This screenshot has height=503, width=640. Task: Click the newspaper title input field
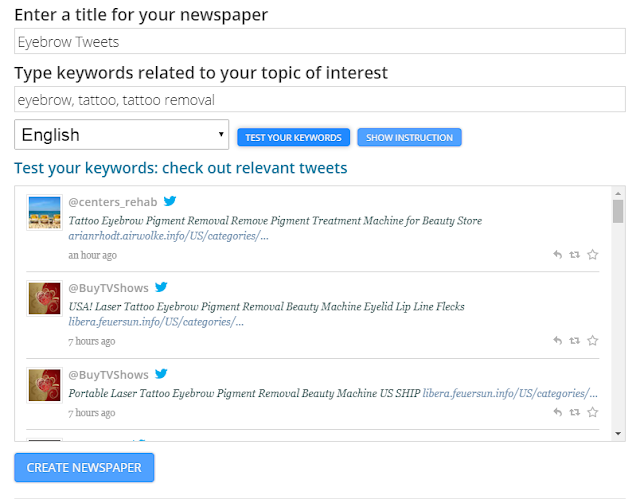point(320,41)
